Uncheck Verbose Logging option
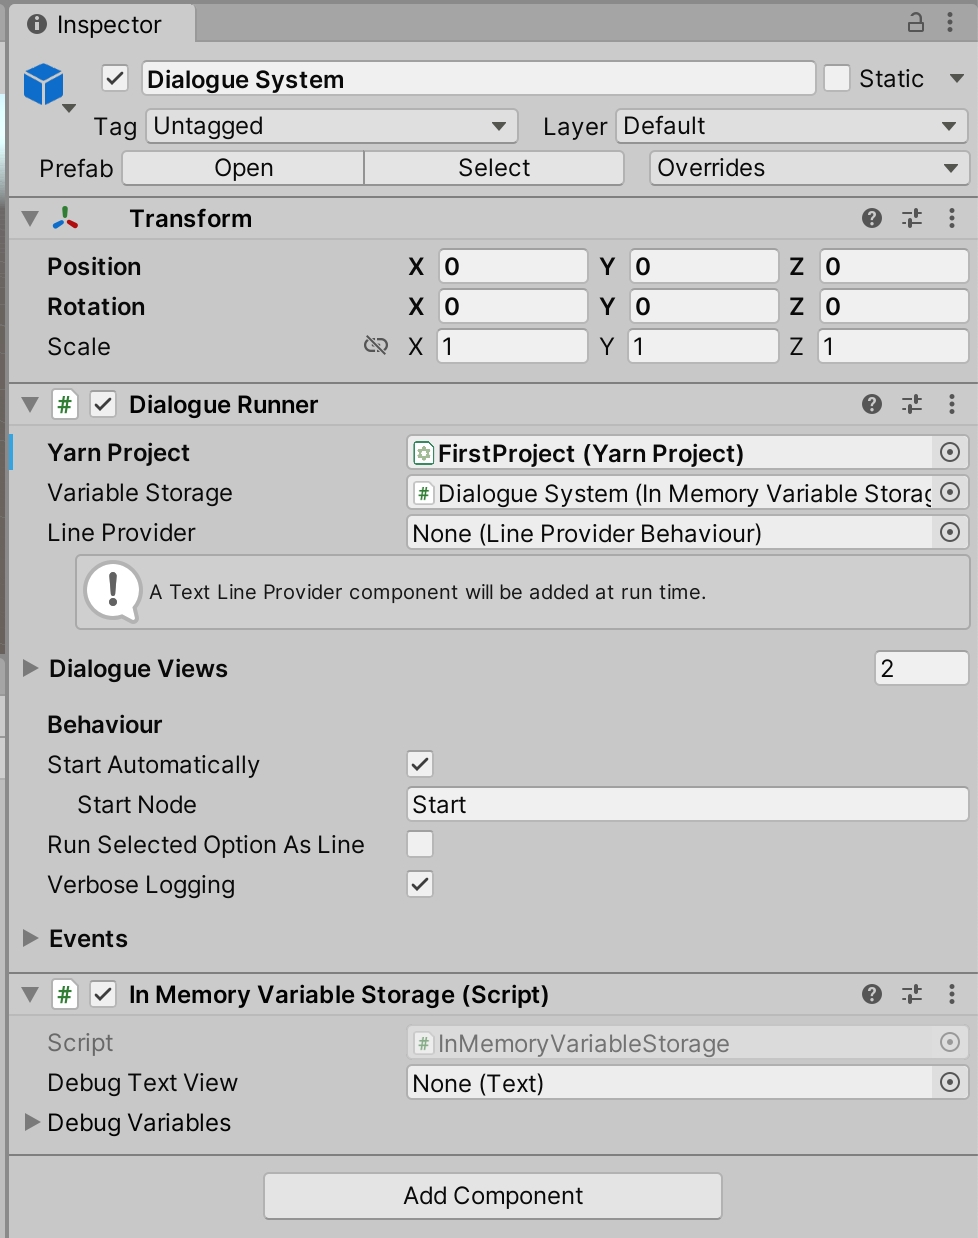The height and width of the screenshot is (1238, 978). tap(420, 885)
